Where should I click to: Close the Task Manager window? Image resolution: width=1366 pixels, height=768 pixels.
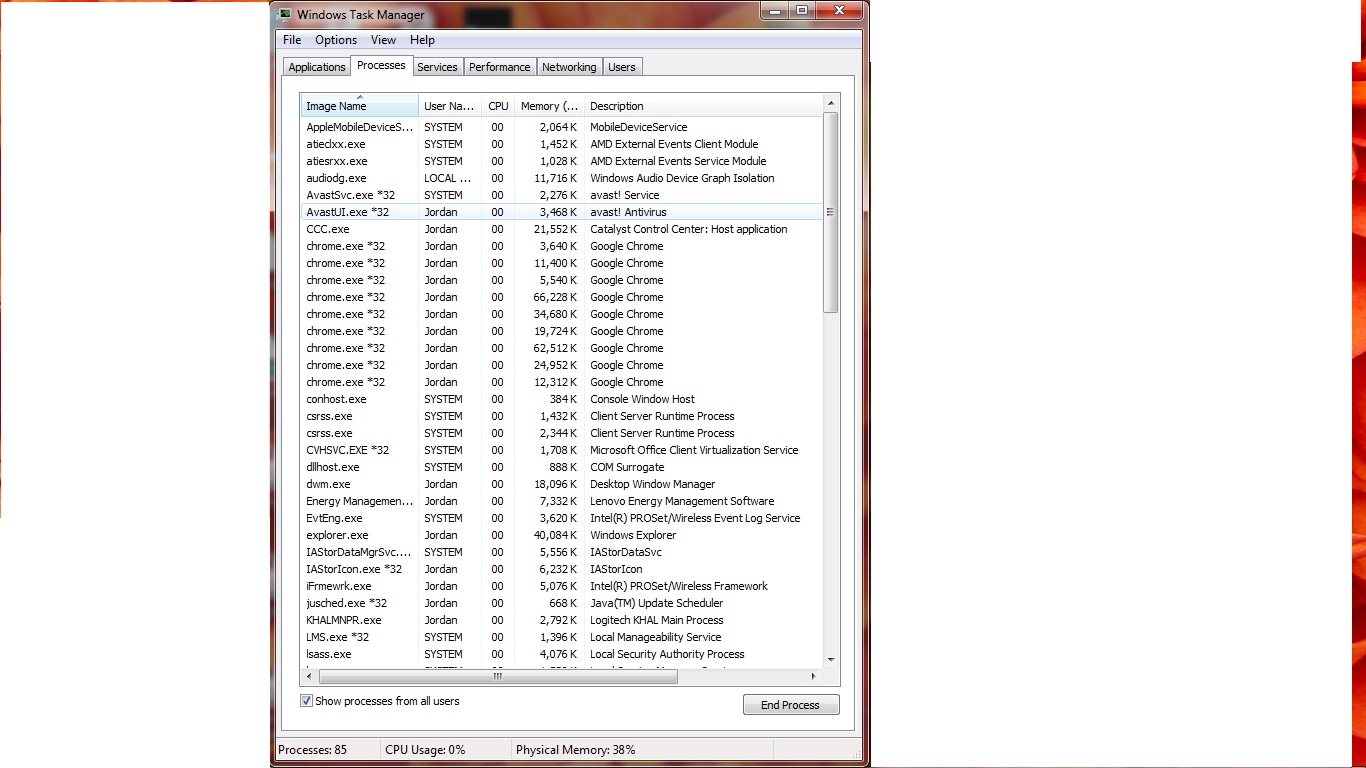839,10
